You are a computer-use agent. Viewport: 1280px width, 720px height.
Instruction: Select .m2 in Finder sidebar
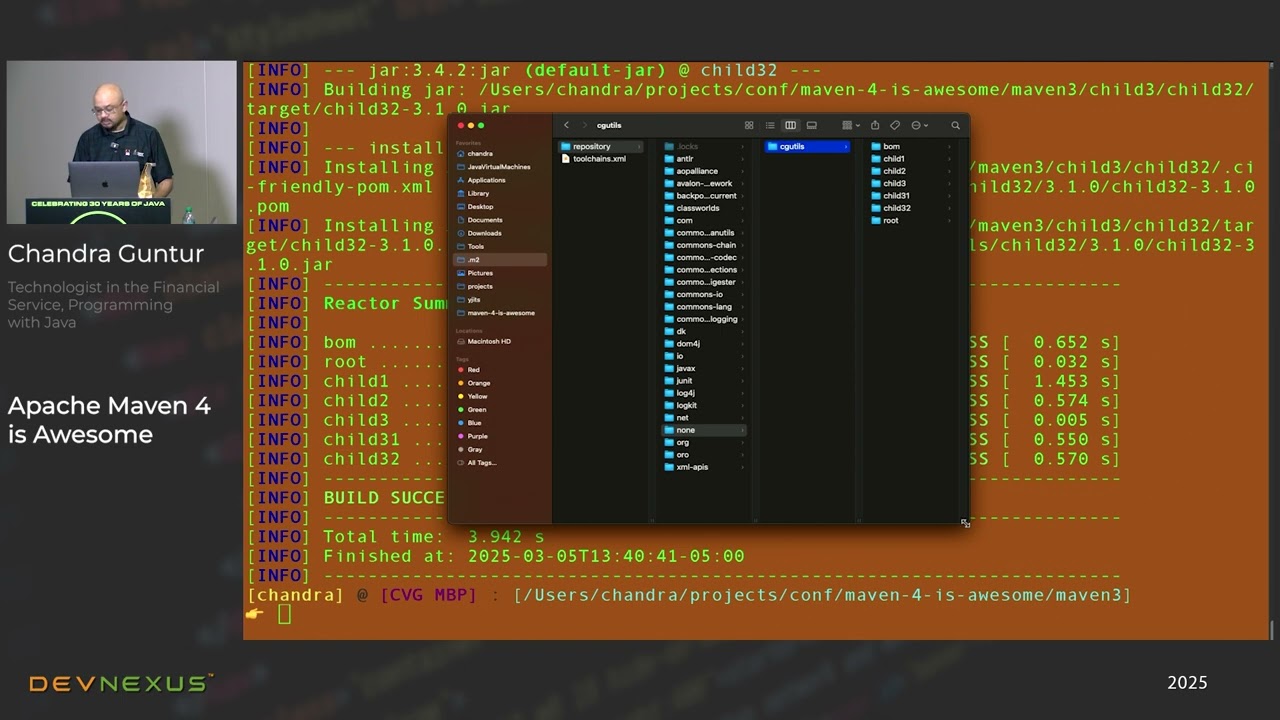[499, 259]
